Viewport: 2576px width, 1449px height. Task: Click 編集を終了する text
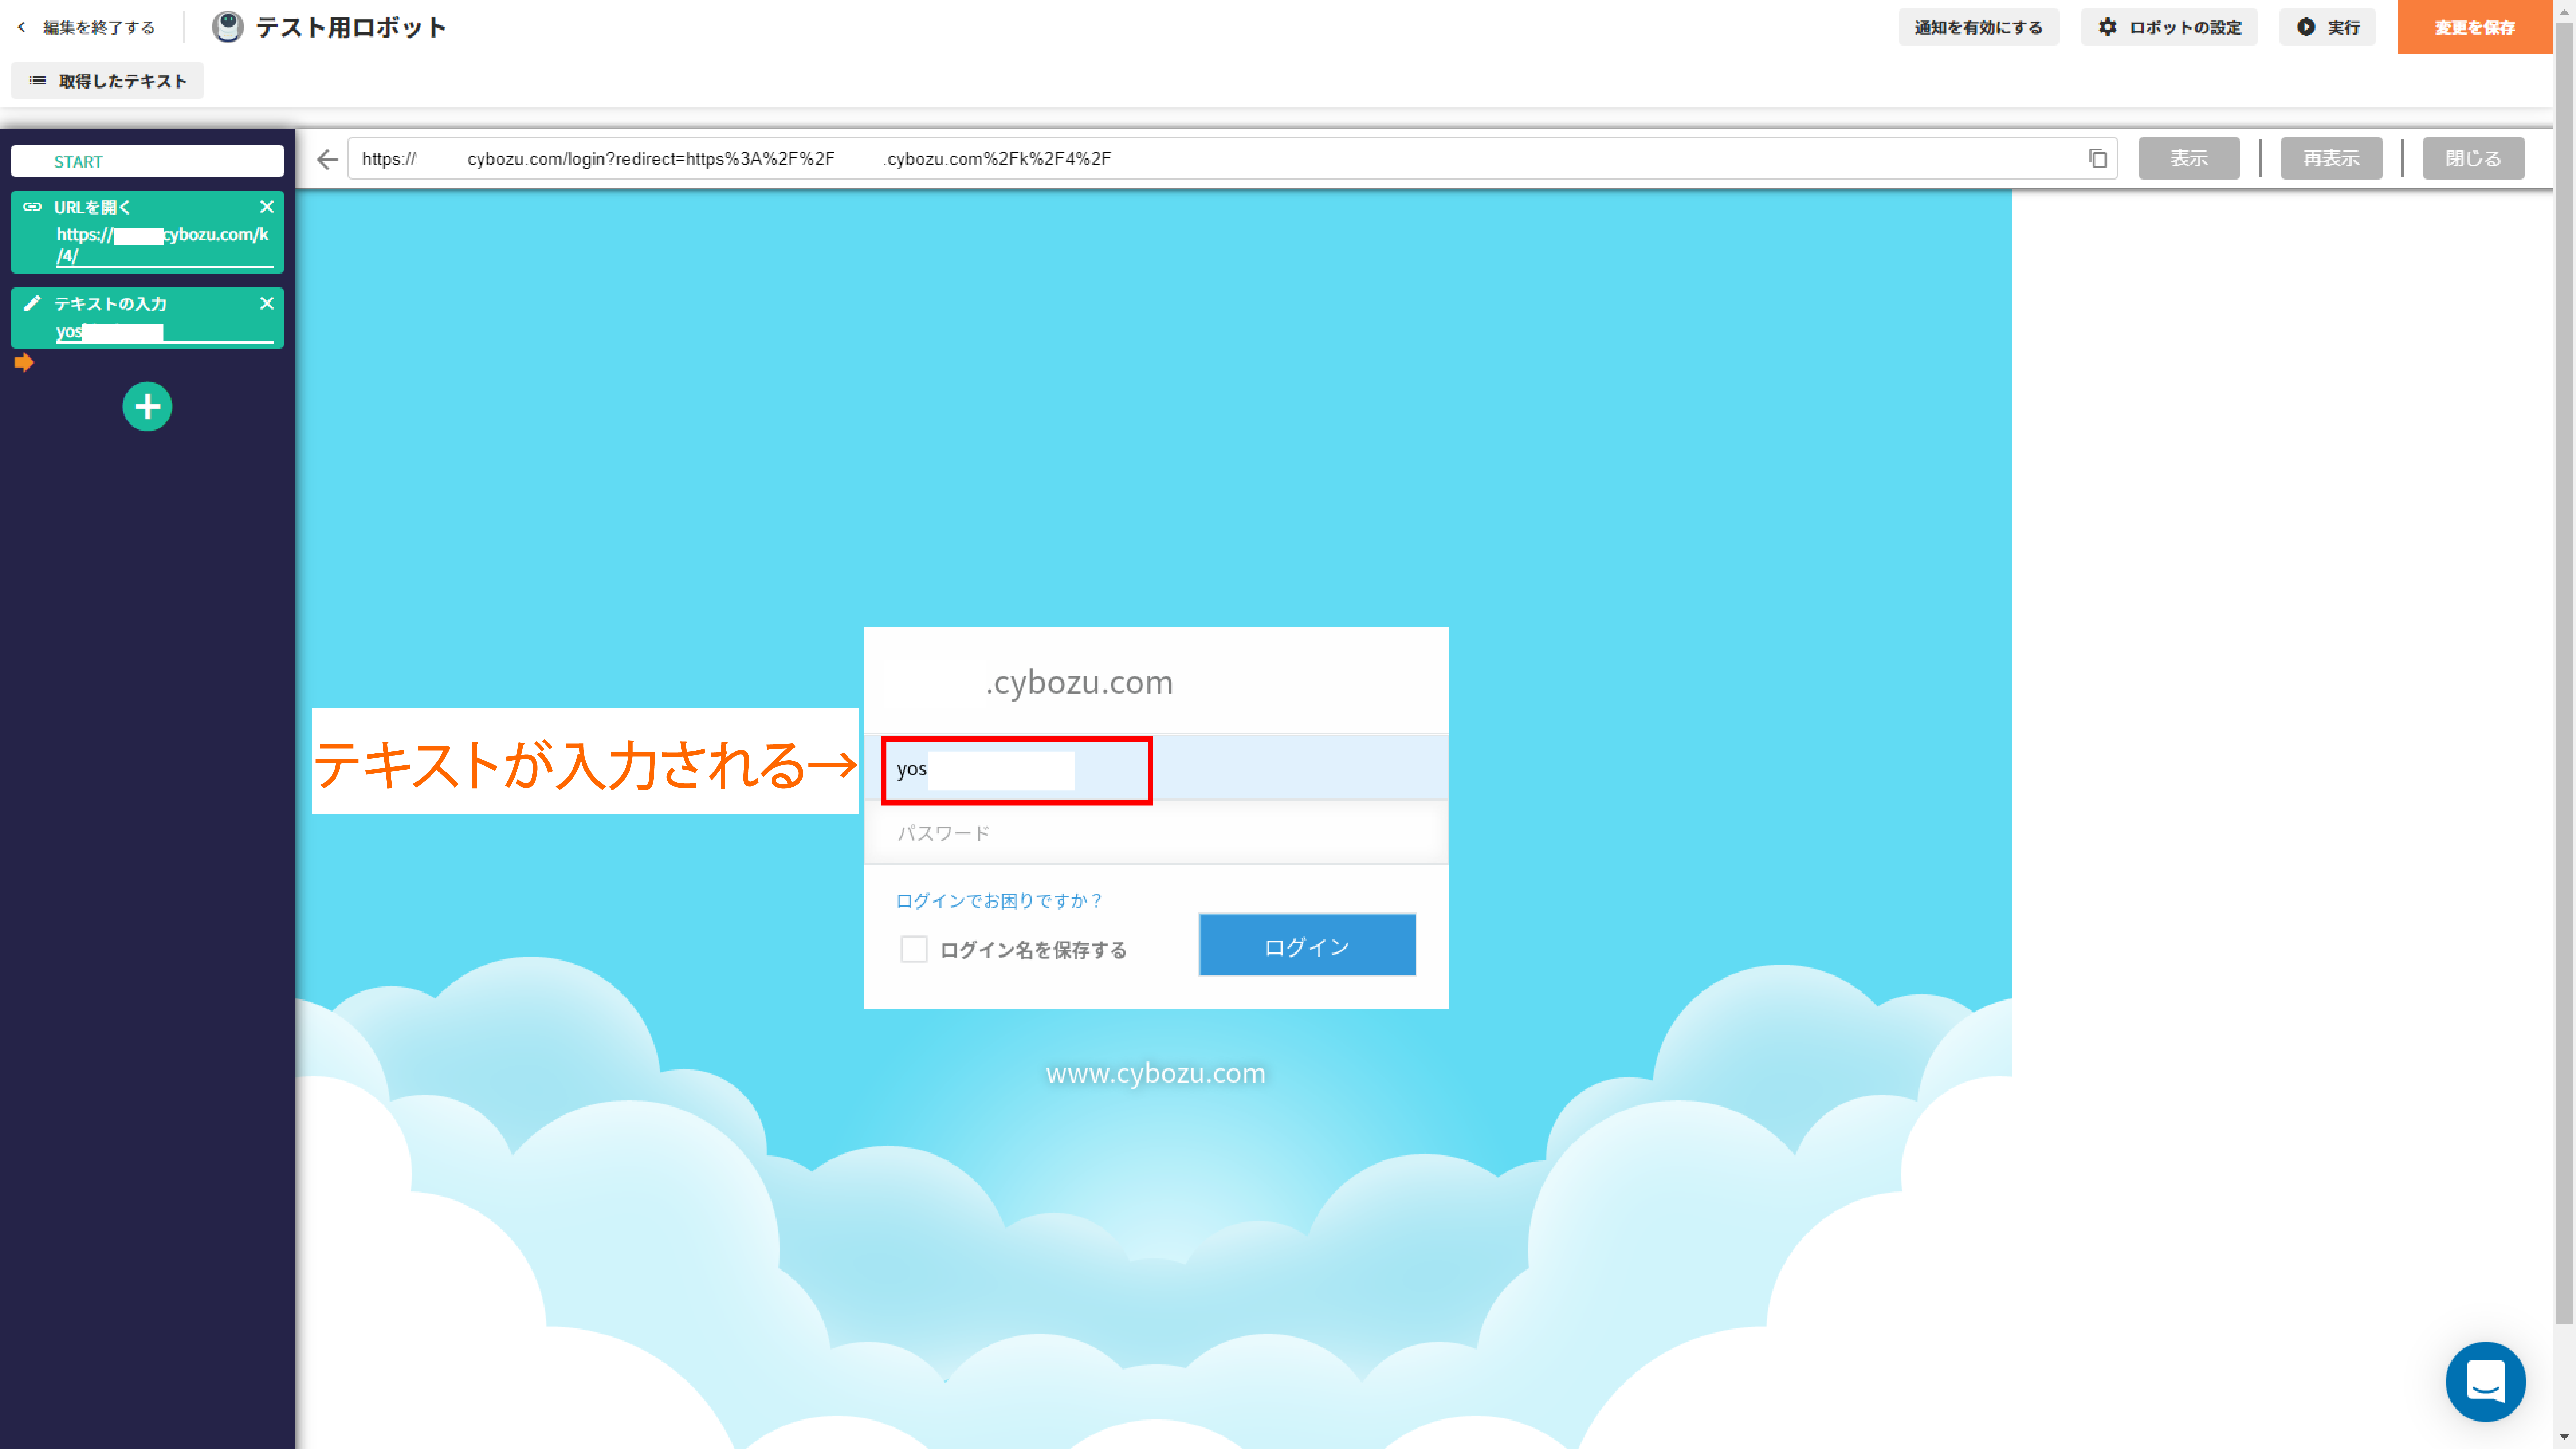(99, 27)
